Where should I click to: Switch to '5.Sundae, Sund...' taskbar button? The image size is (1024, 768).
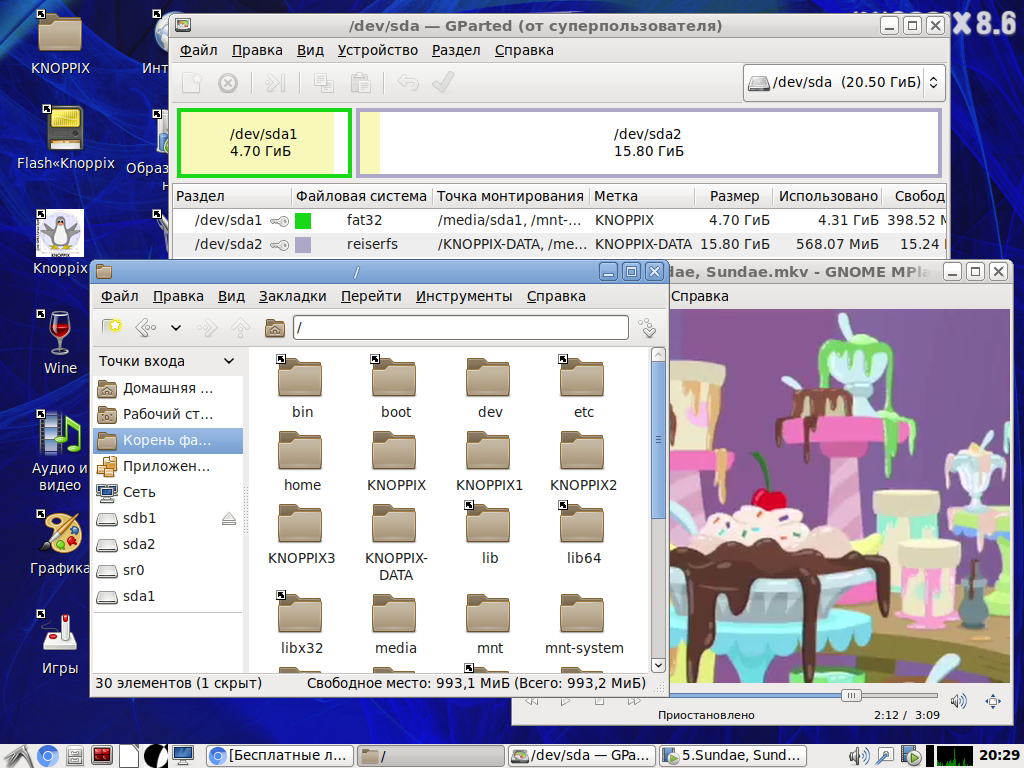click(733, 756)
